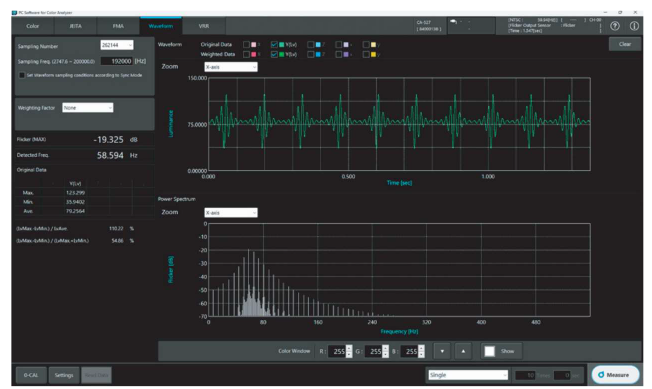
Task: Open the Single measurement mode dropdown
Action: (468, 375)
